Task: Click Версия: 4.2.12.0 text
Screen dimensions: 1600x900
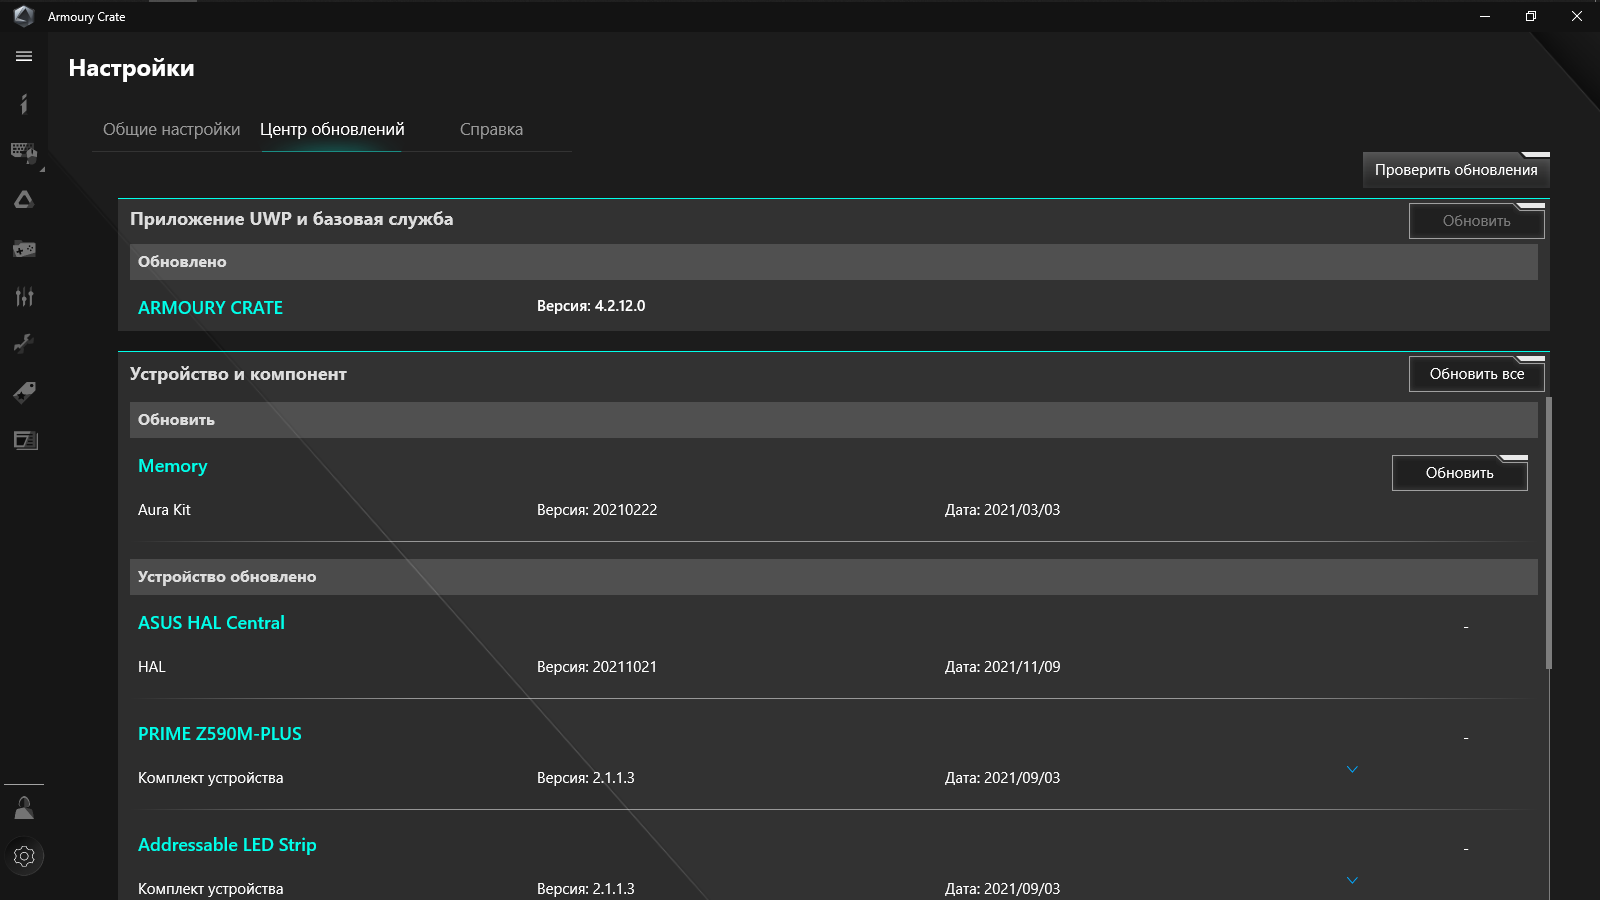Action: click(591, 306)
